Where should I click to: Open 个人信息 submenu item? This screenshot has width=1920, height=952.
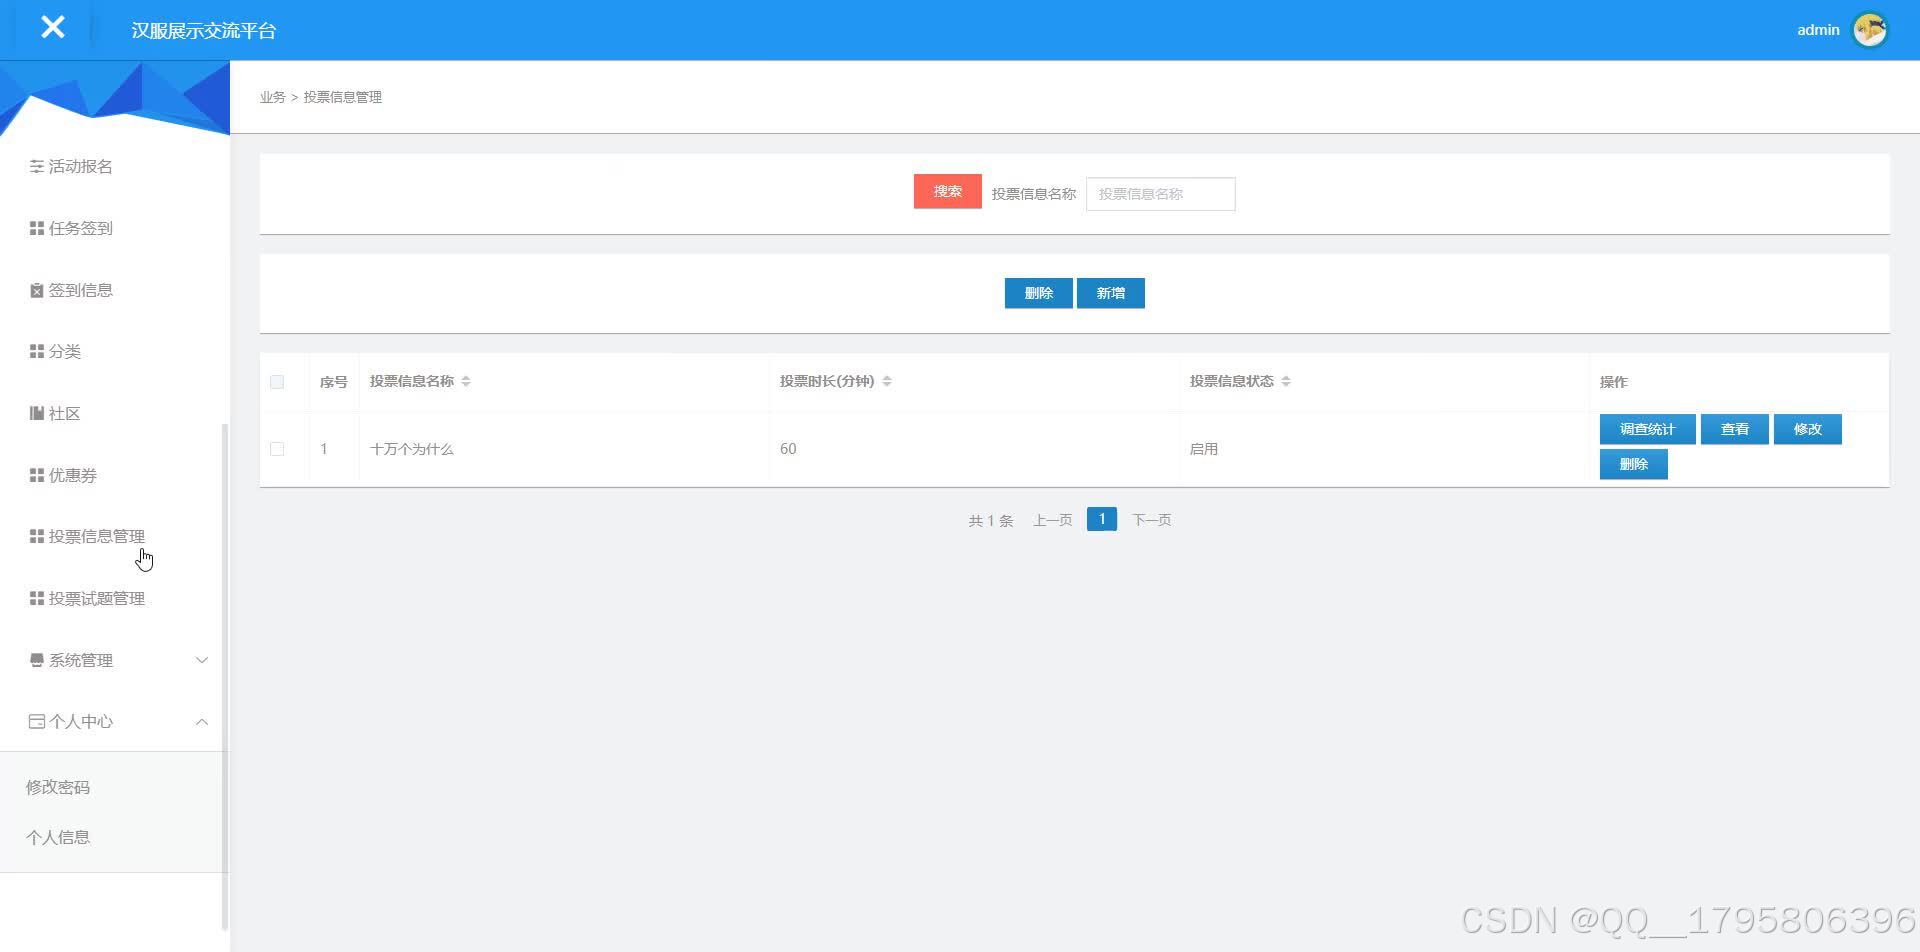[x=58, y=837]
